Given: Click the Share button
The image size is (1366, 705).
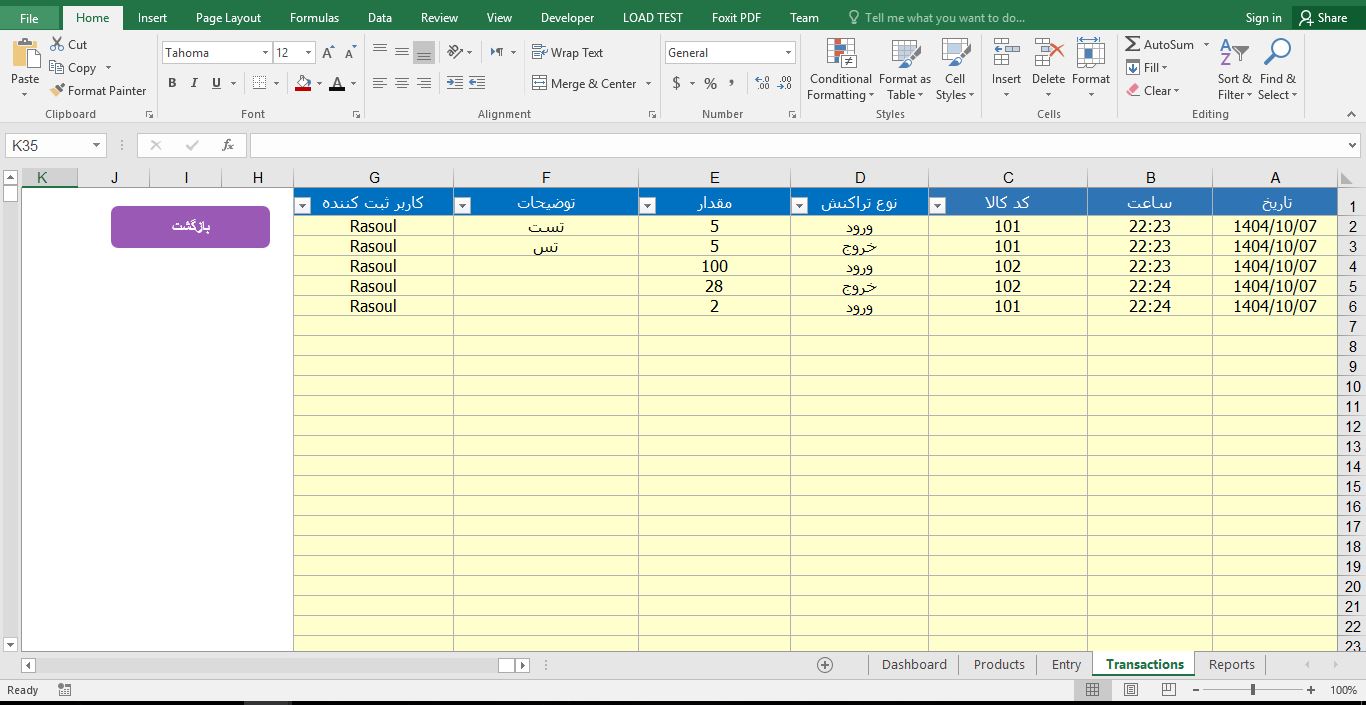Looking at the screenshot, I should click(x=1322, y=17).
